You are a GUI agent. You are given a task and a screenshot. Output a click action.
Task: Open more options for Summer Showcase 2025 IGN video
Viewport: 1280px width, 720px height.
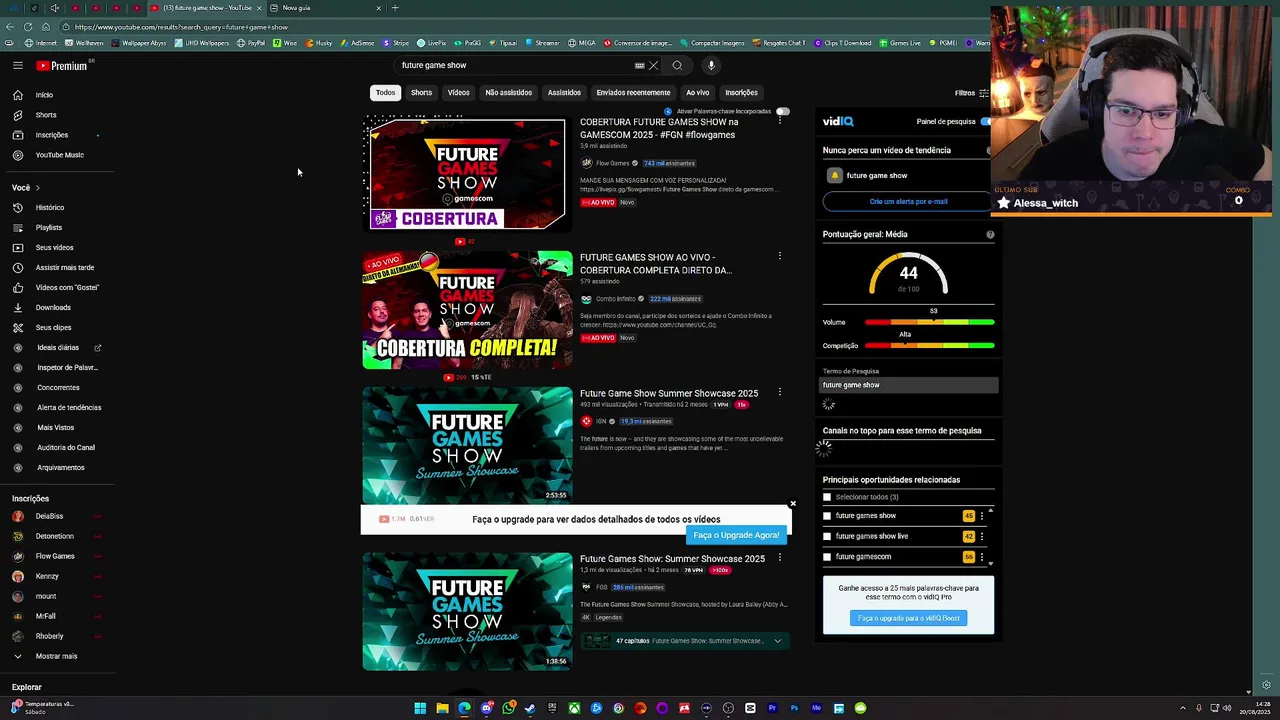coord(780,392)
